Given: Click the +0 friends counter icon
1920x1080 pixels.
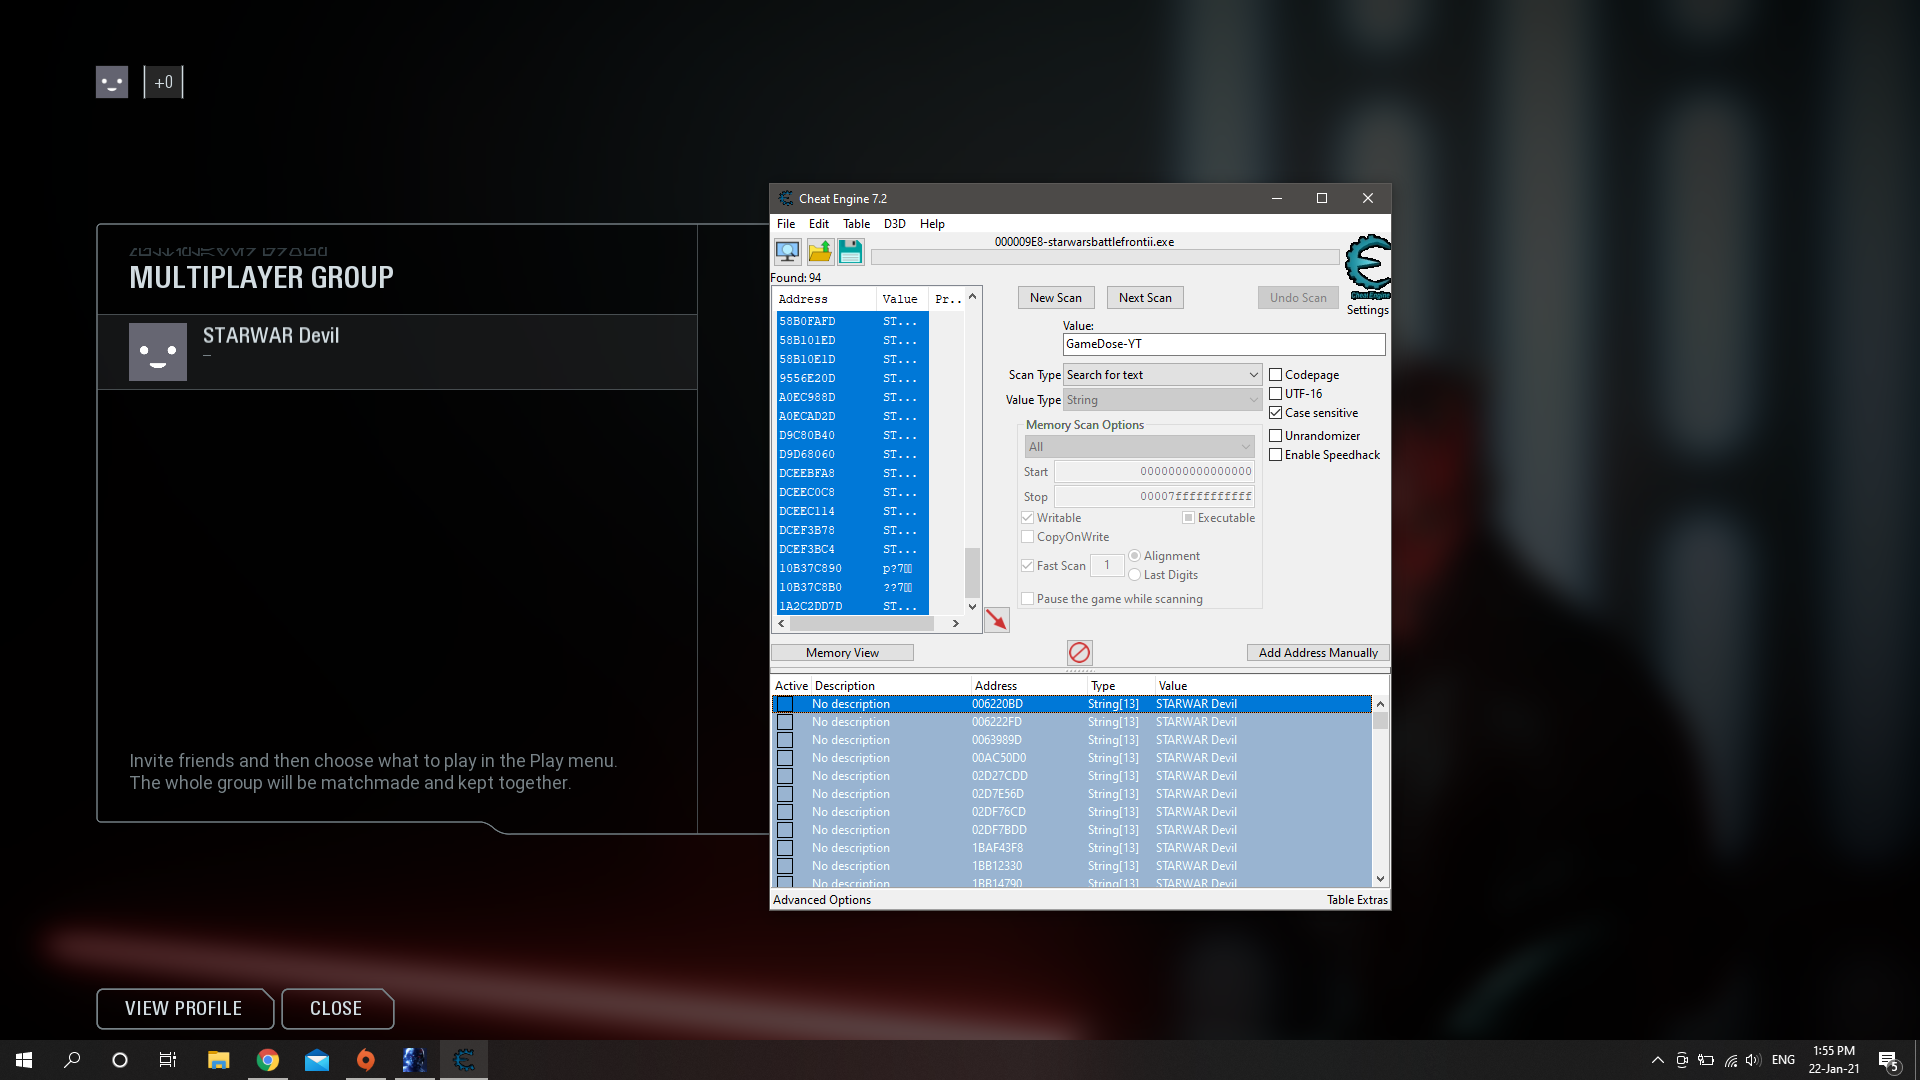Looking at the screenshot, I should tap(164, 82).
